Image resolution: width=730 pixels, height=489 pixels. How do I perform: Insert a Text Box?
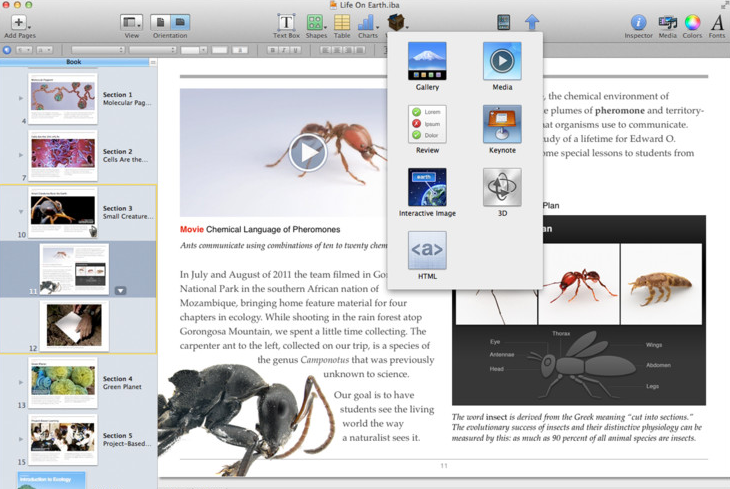[286, 23]
